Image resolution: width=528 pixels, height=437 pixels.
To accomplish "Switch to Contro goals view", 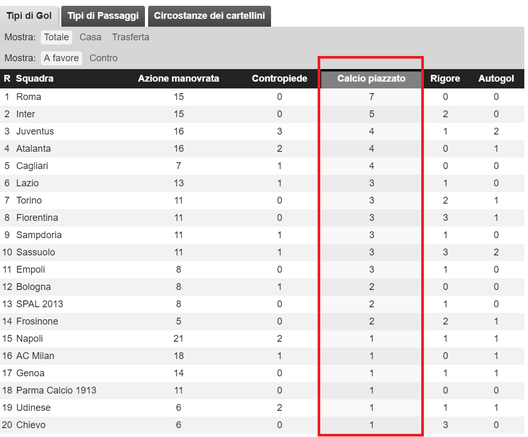I will coord(103,58).
